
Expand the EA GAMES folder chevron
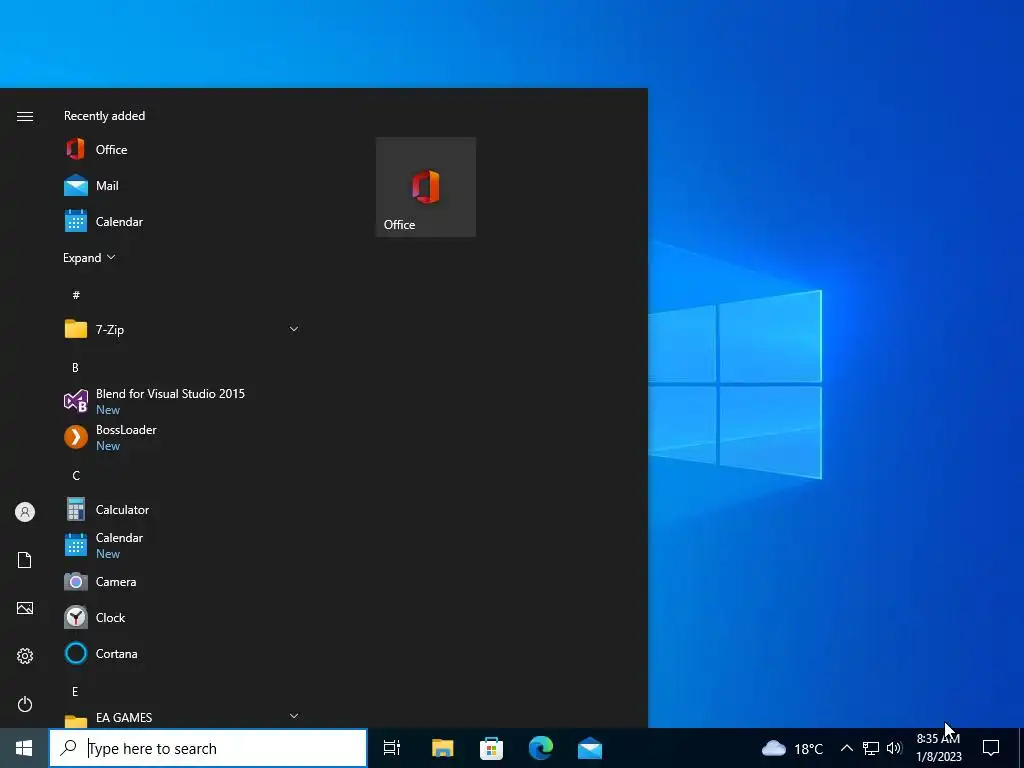point(294,716)
